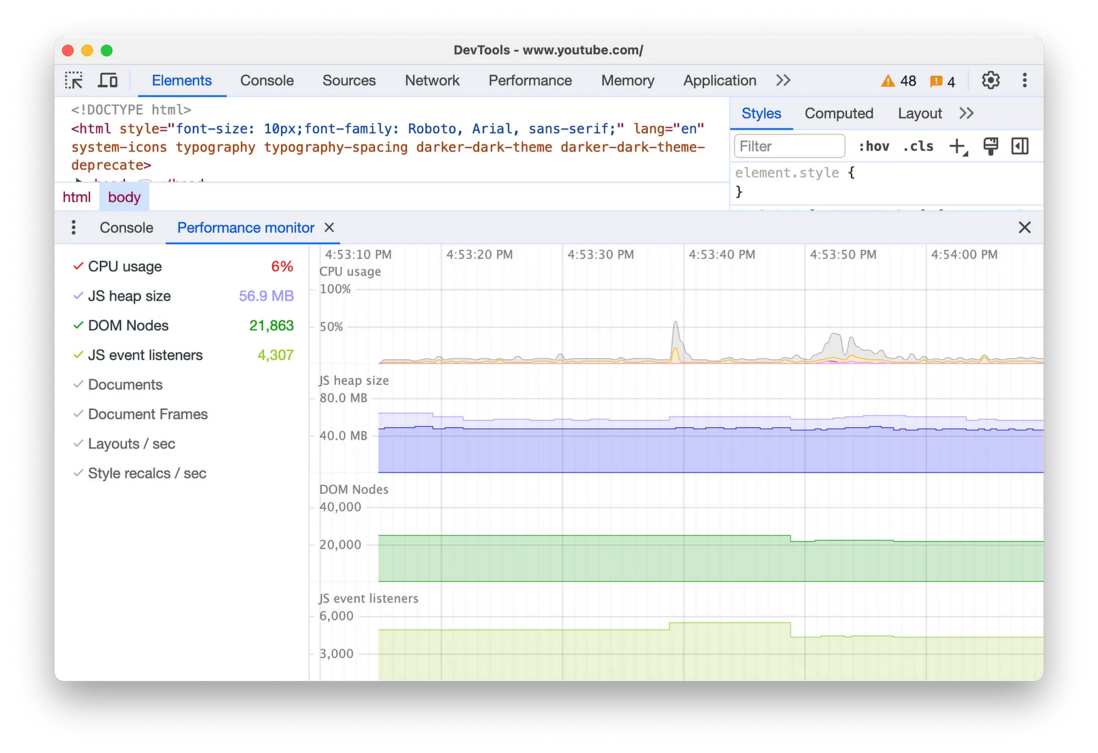The image size is (1098, 753).
Task: Click the issues counter showing 4
Action: click(x=943, y=81)
